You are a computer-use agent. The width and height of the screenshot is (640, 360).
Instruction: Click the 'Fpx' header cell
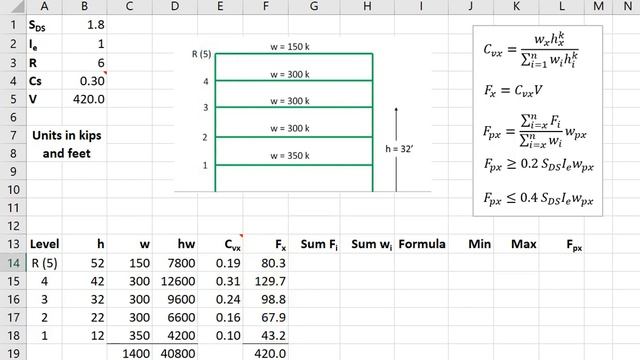tap(562, 244)
